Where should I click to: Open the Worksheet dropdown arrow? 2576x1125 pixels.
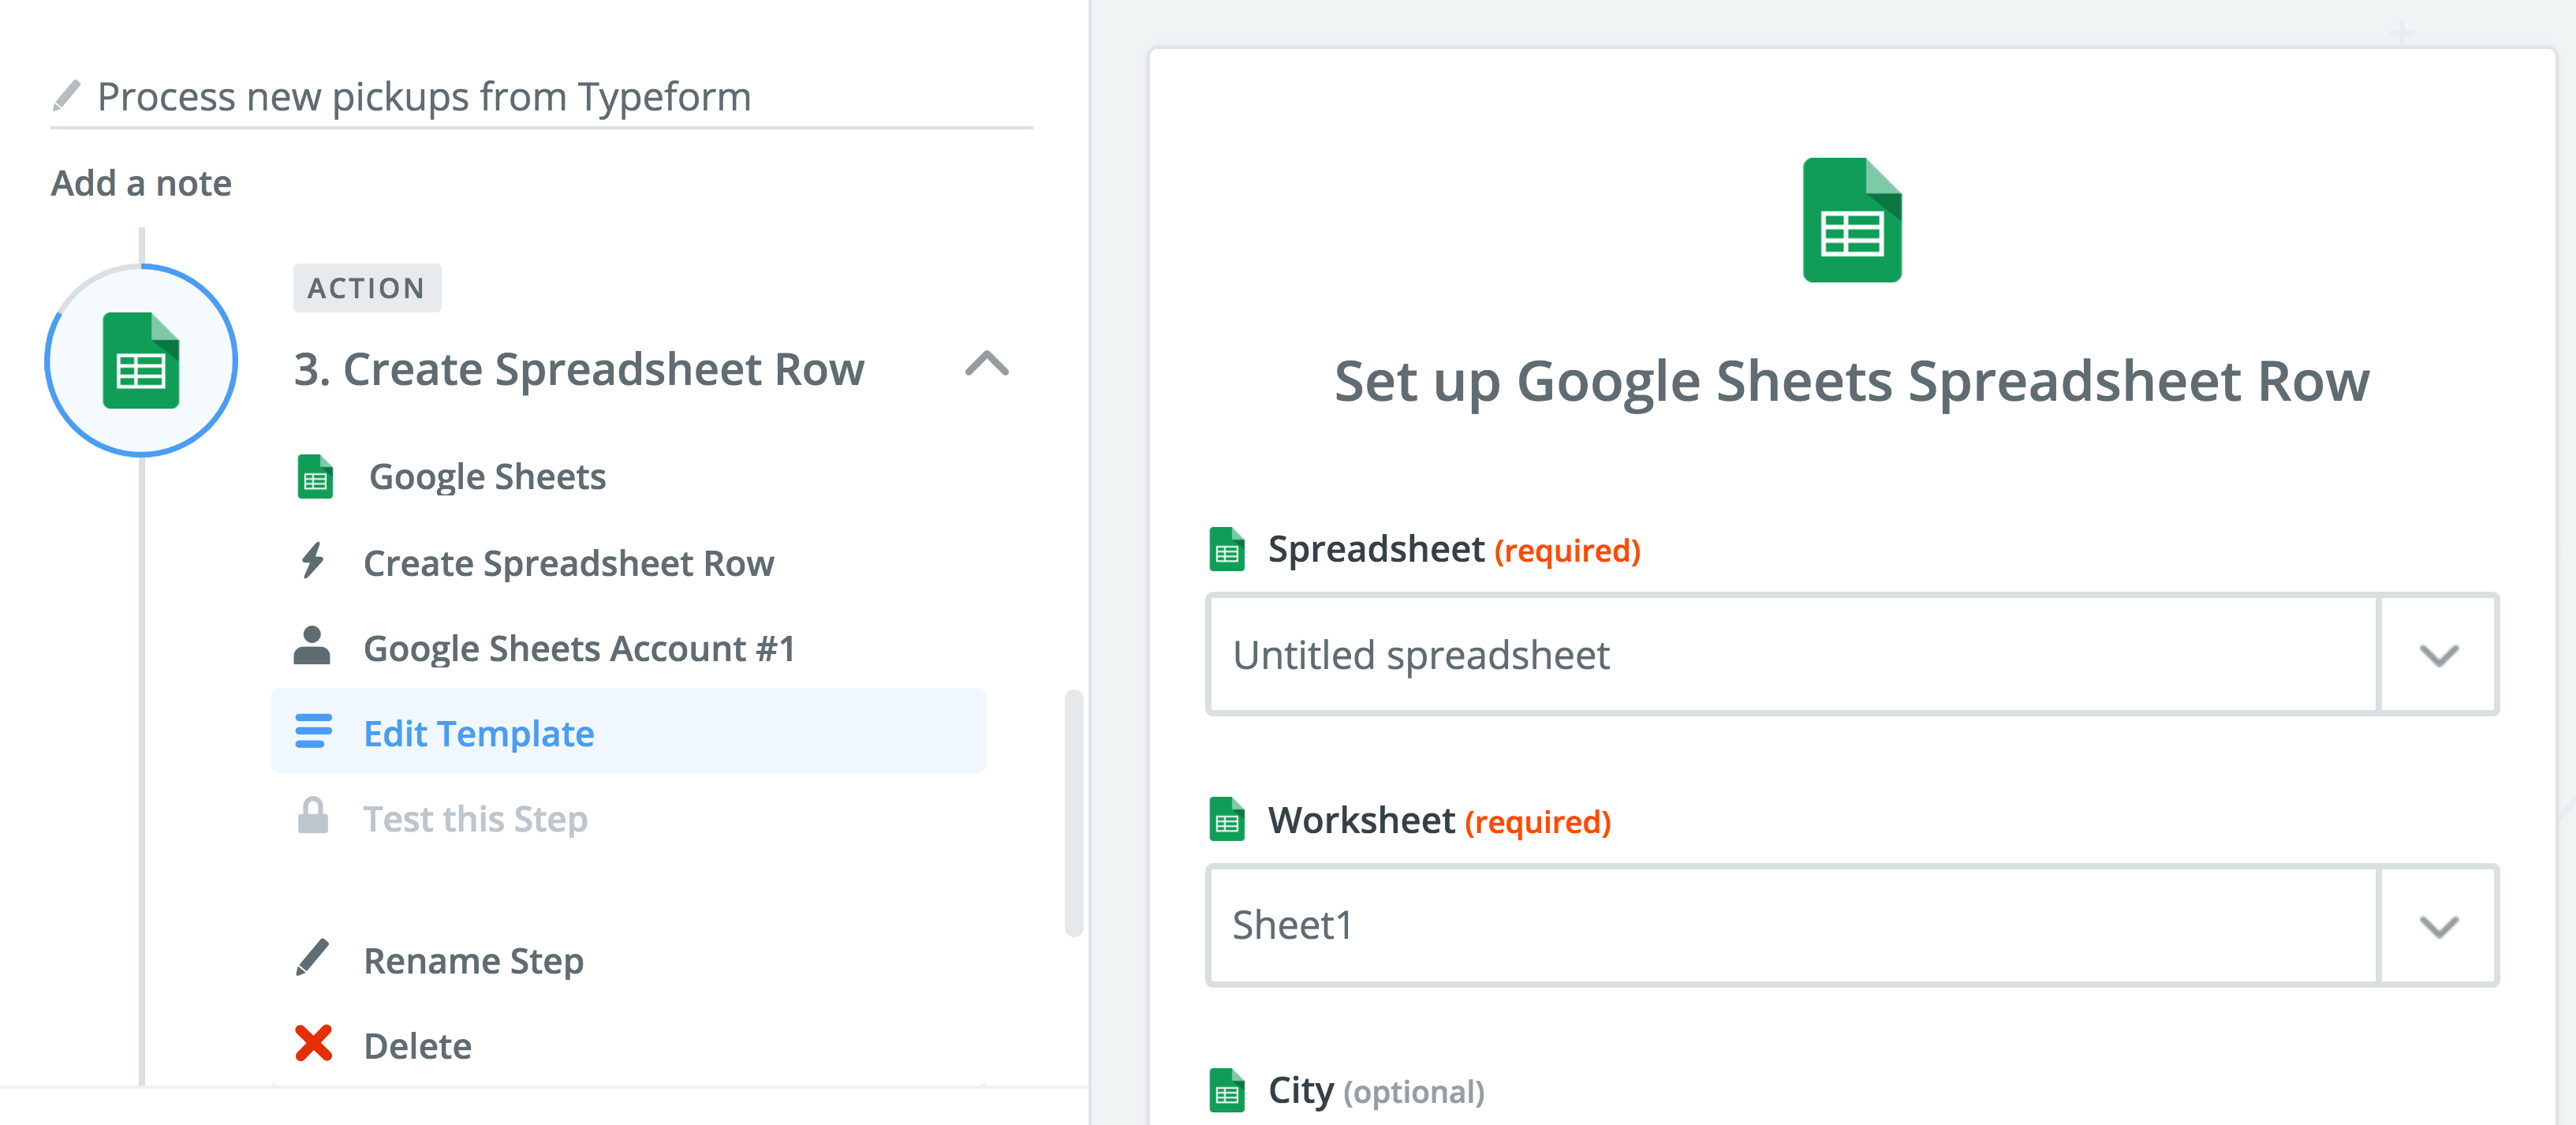[x=2437, y=926]
